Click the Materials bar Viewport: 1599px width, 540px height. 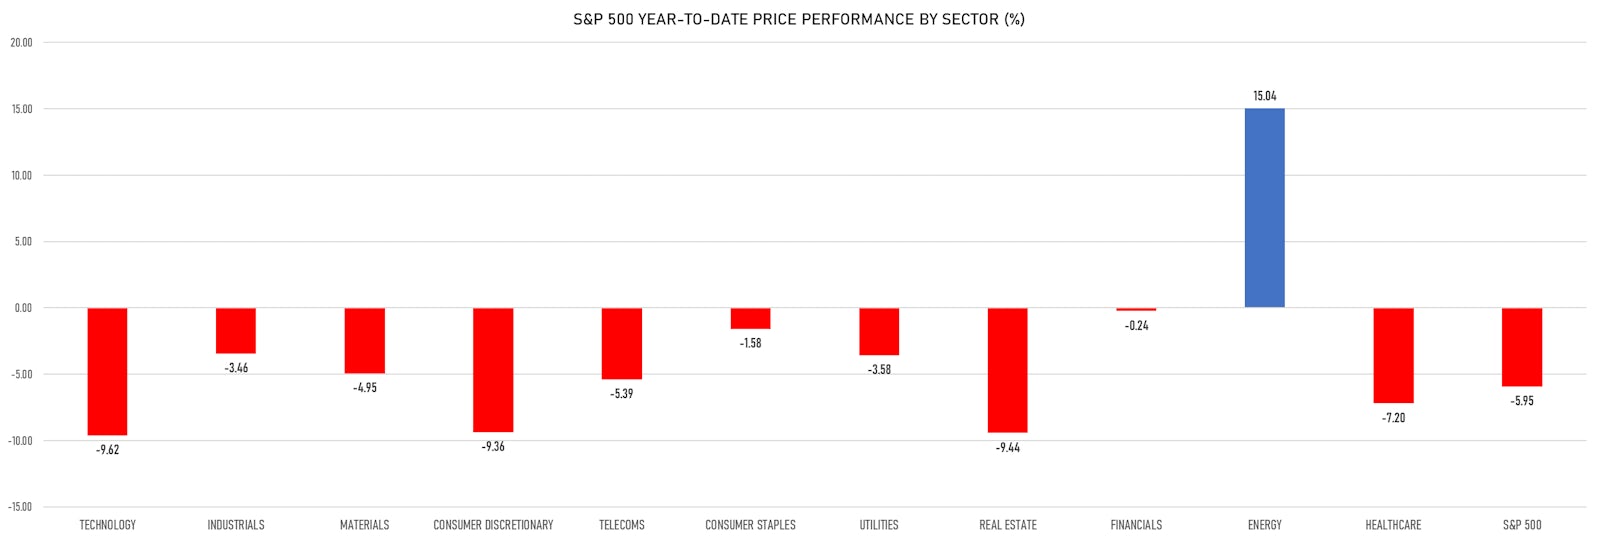point(364,340)
